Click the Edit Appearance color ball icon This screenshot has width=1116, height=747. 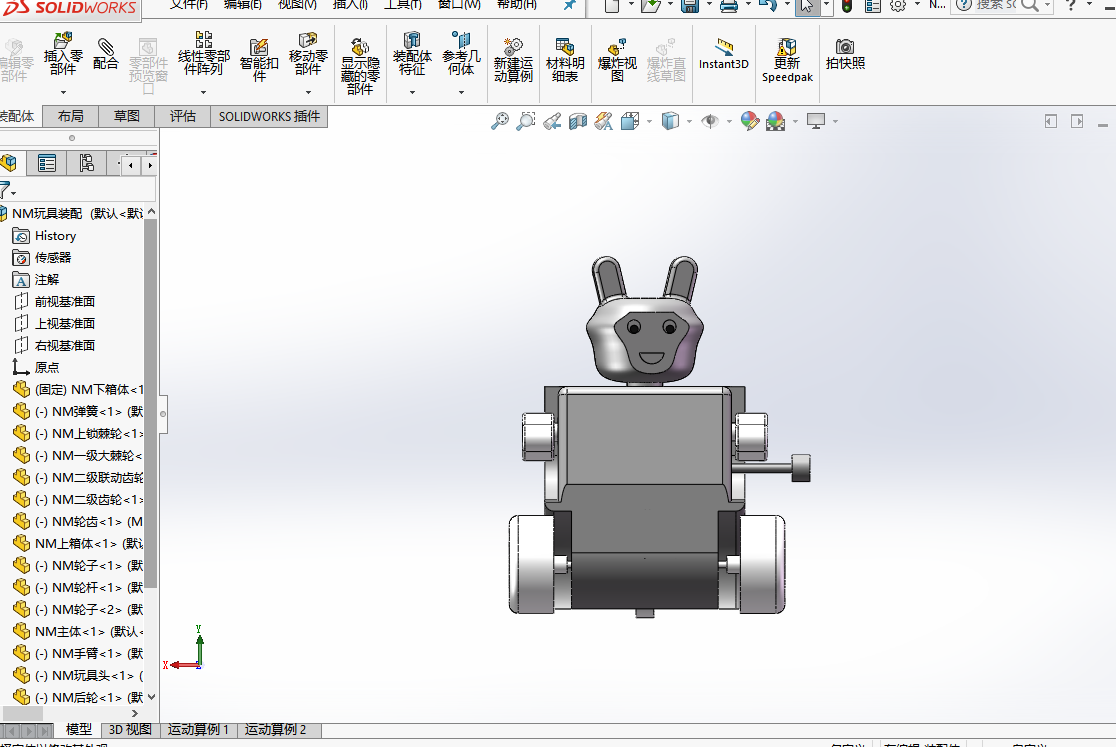(x=749, y=122)
